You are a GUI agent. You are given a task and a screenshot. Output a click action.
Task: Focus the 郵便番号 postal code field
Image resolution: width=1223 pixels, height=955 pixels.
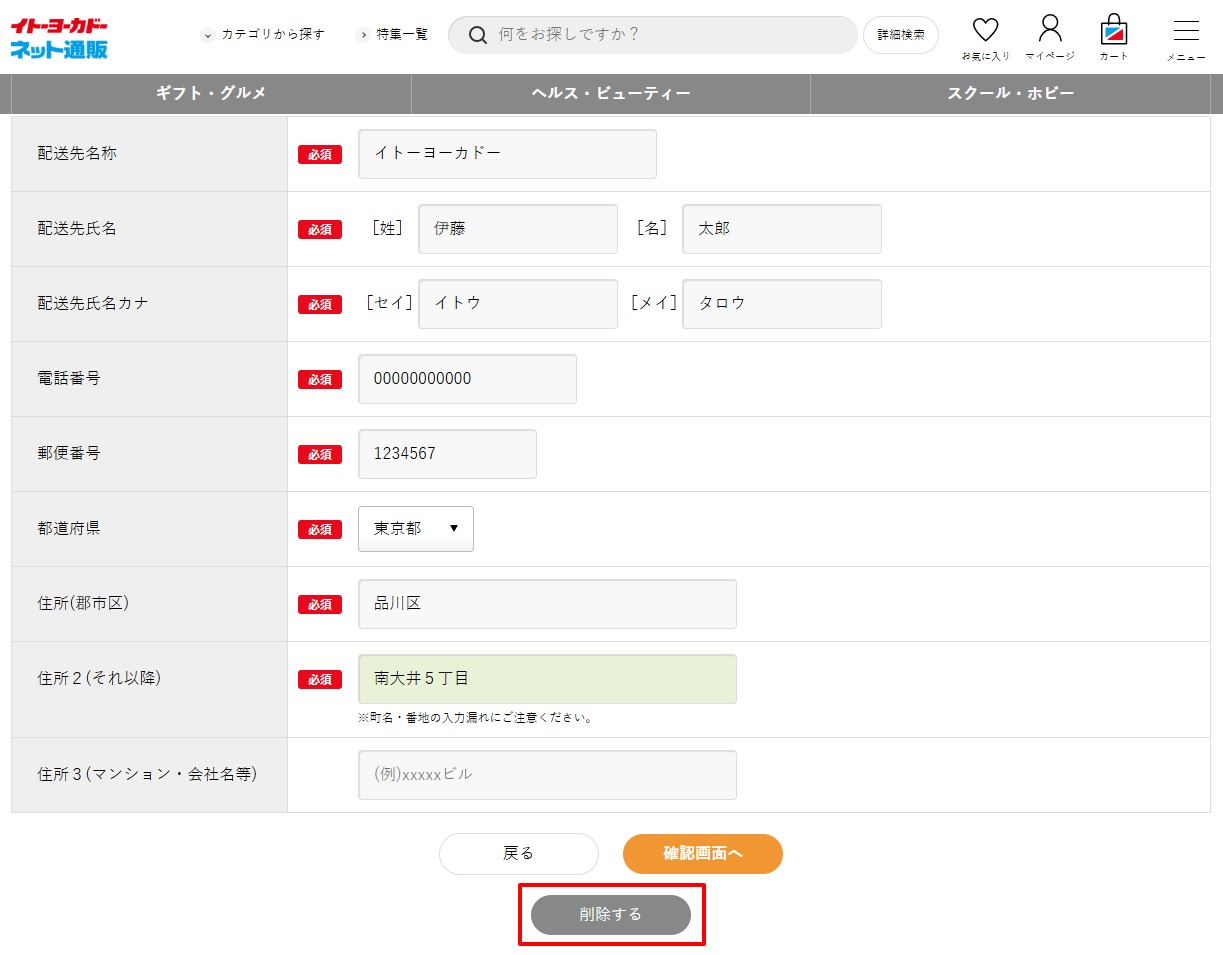447,454
